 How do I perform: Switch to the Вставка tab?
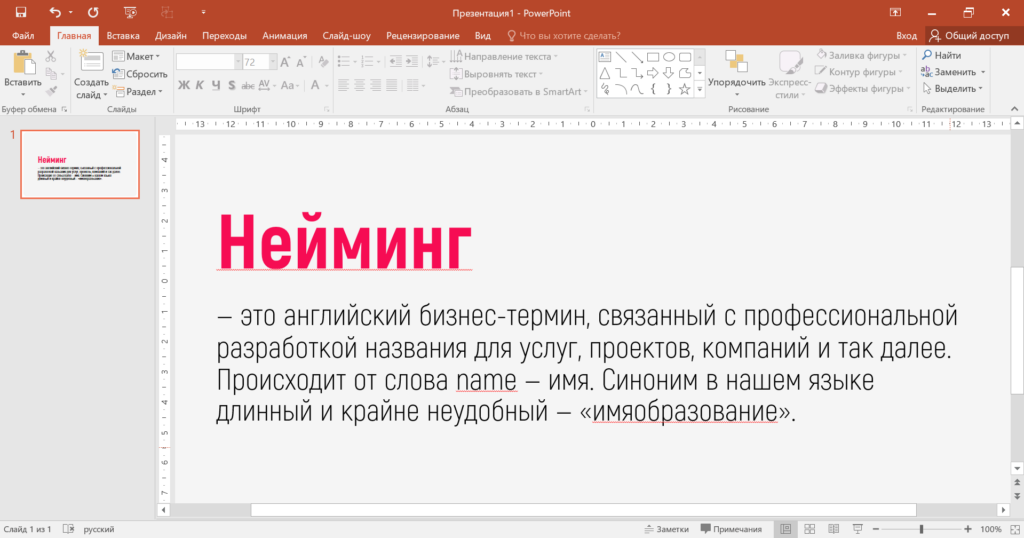[123, 35]
